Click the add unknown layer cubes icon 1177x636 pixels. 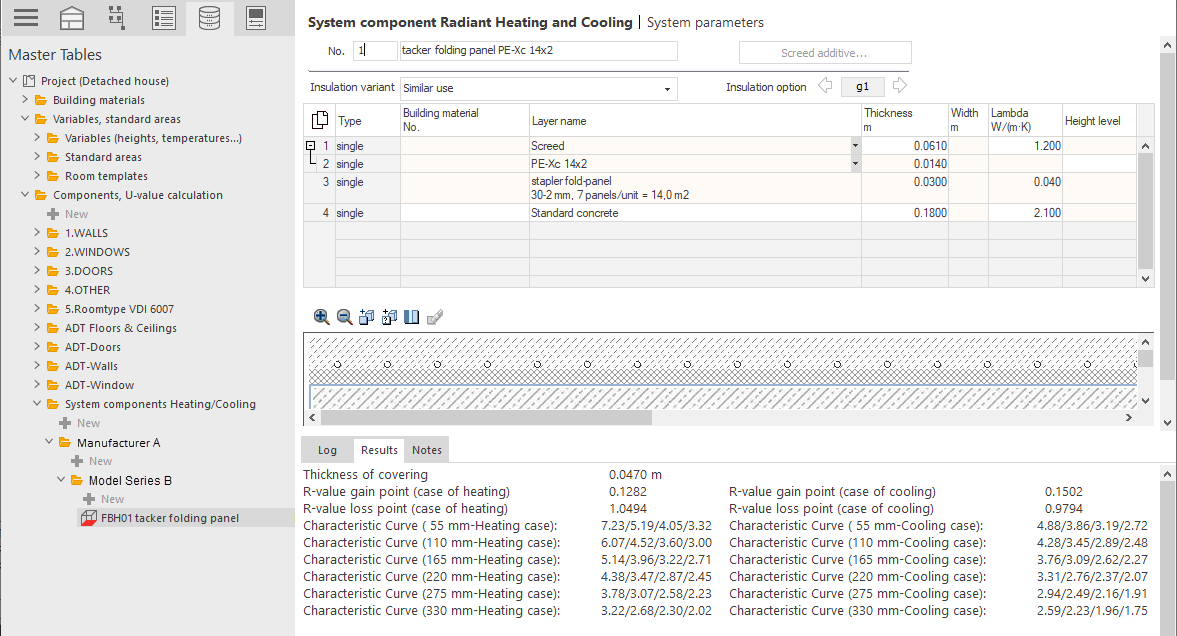click(389, 317)
